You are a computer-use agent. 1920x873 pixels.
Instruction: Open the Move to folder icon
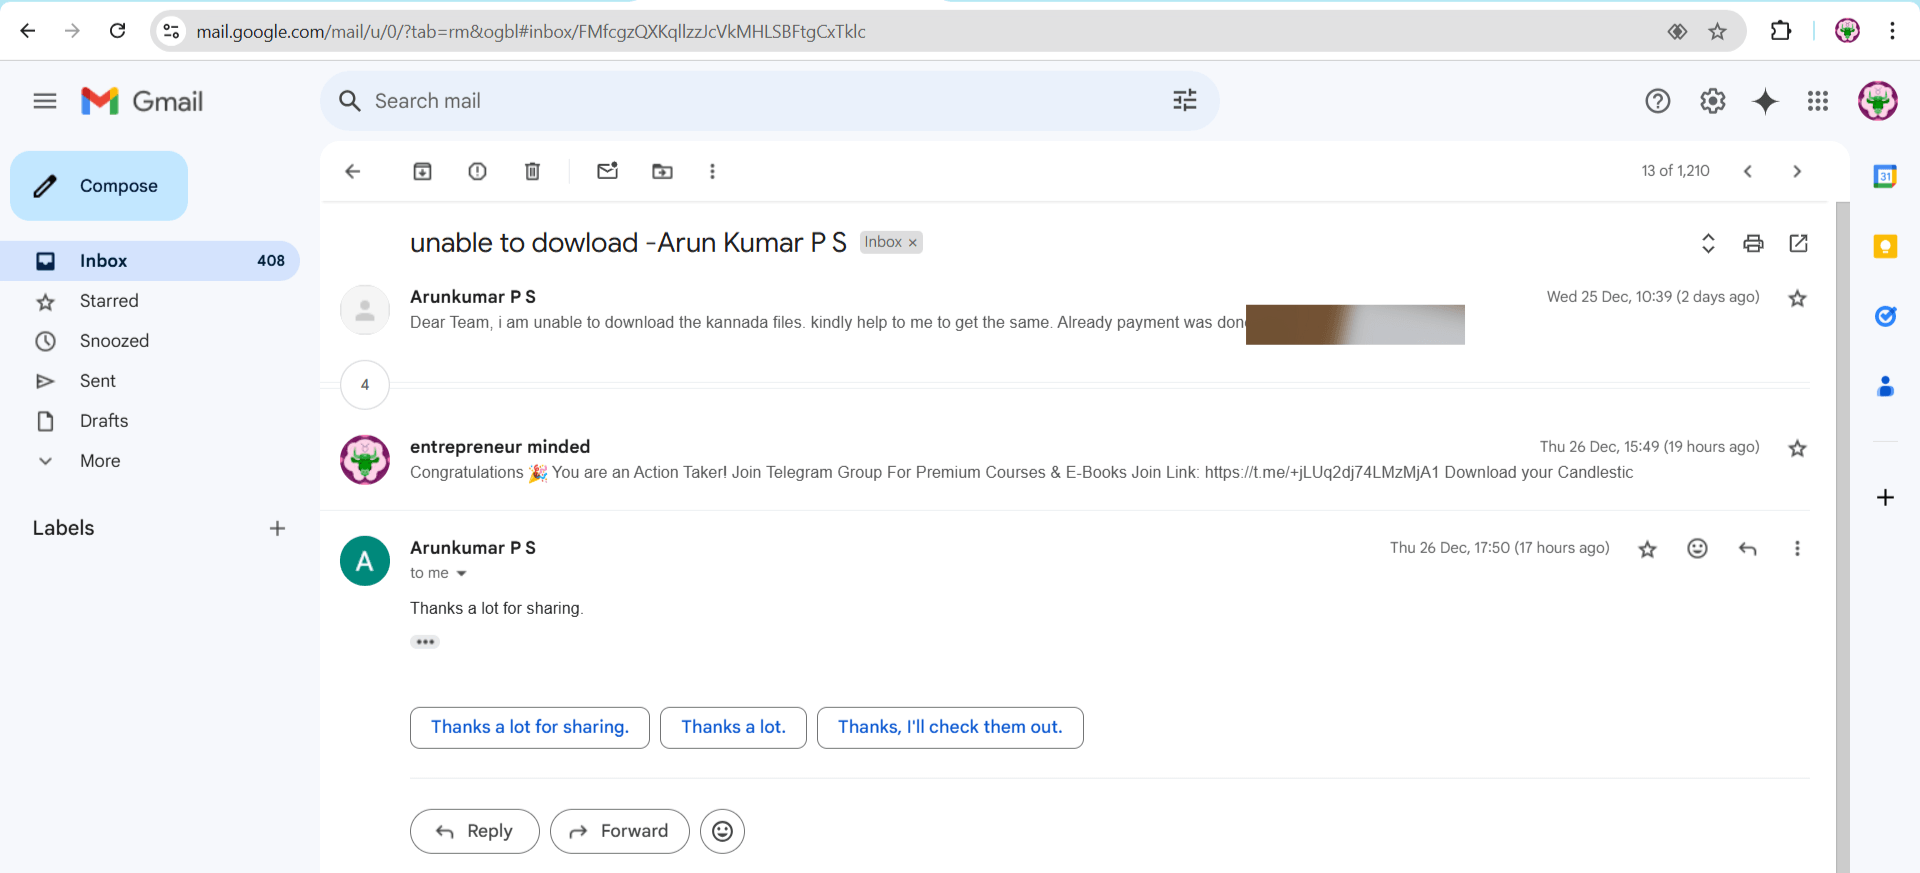point(662,171)
